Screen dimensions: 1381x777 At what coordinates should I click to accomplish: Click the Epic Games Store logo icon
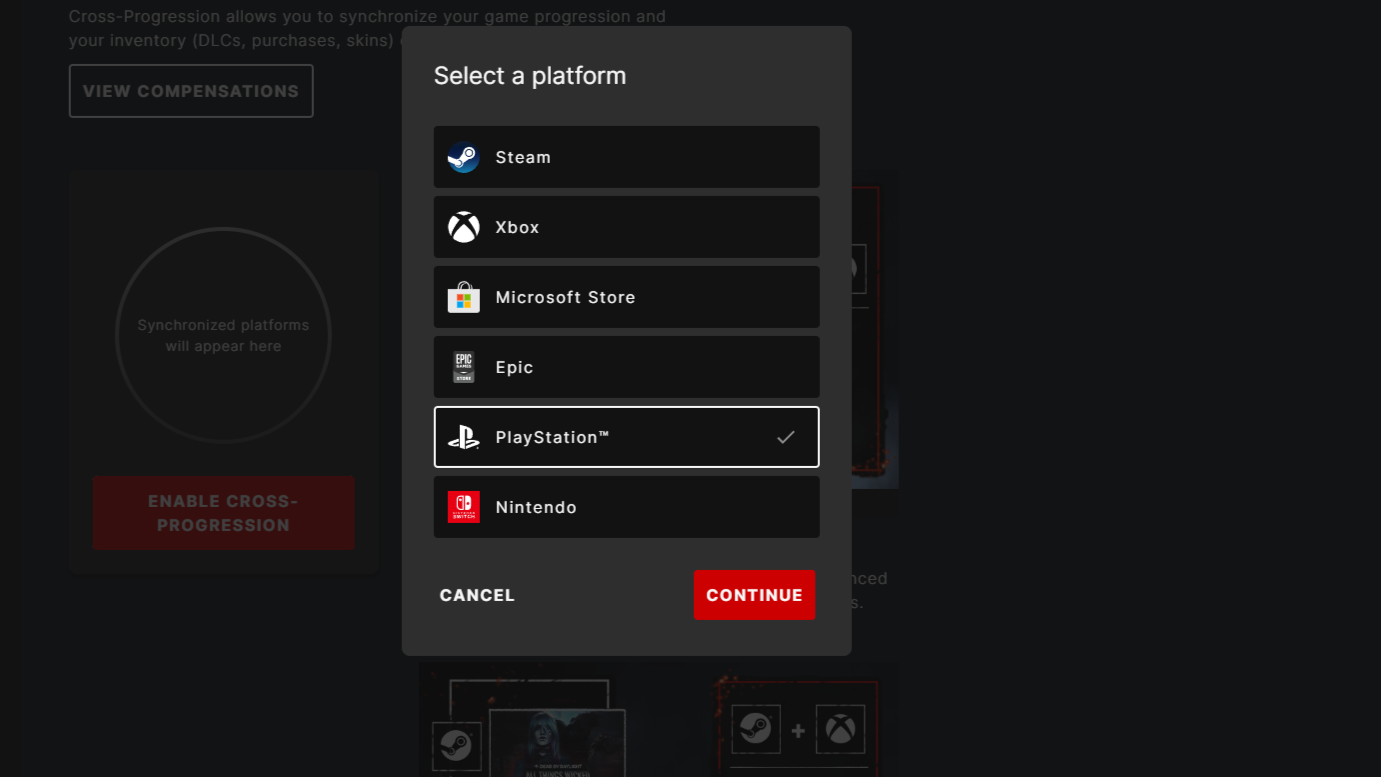(463, 367)
